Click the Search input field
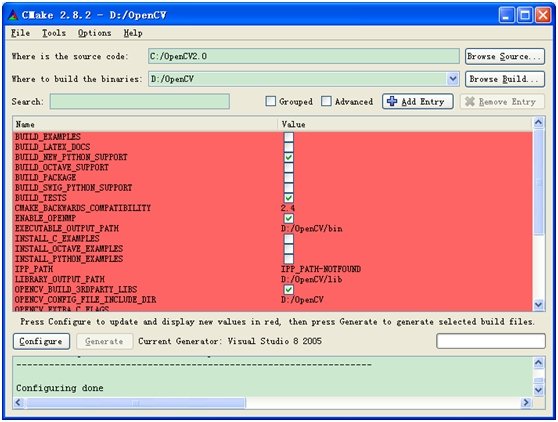The image size is (558, 422). [140, 101]
